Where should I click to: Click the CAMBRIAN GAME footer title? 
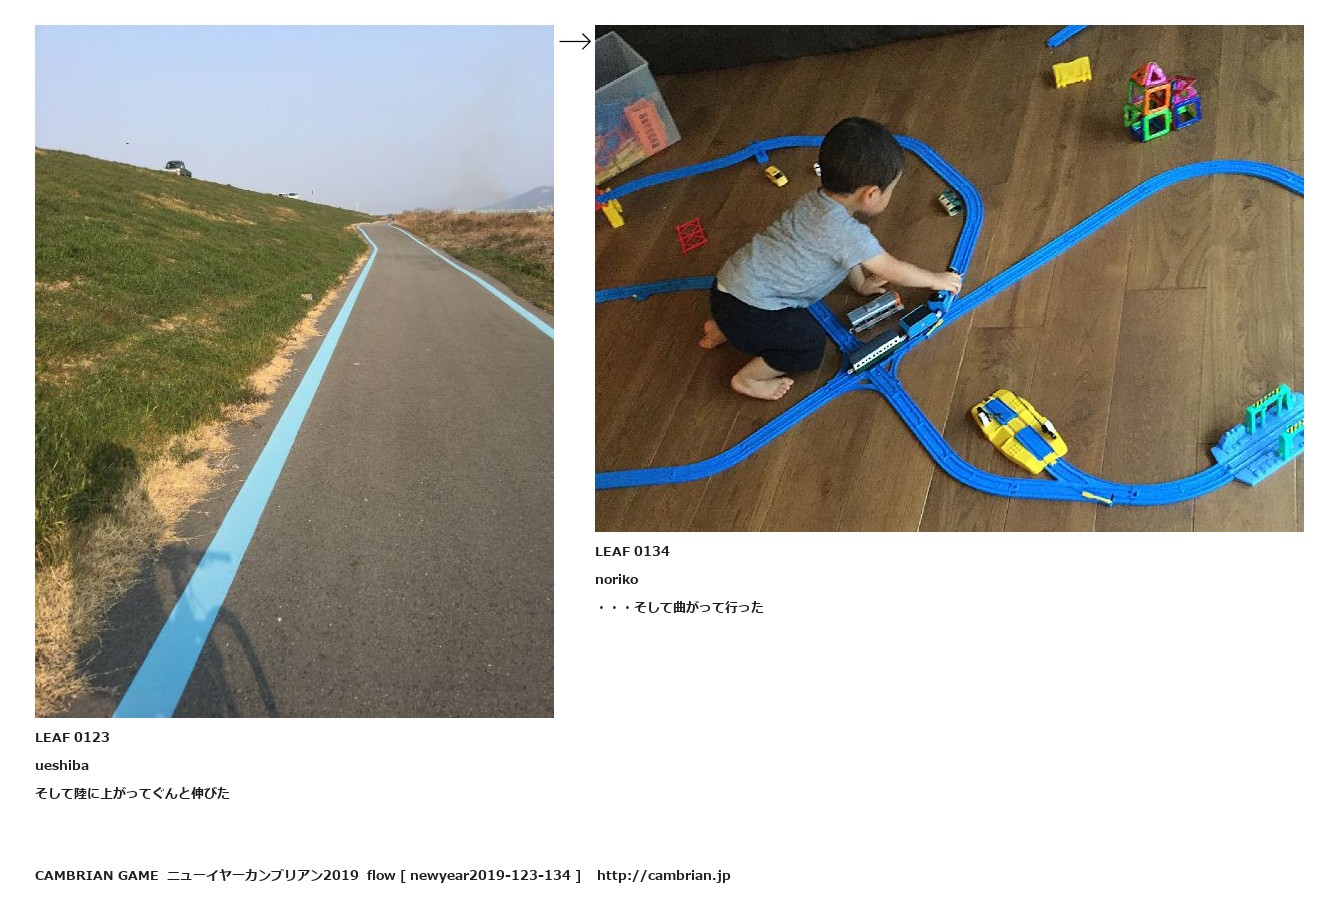pyautogui.click(x=96, y=875)
